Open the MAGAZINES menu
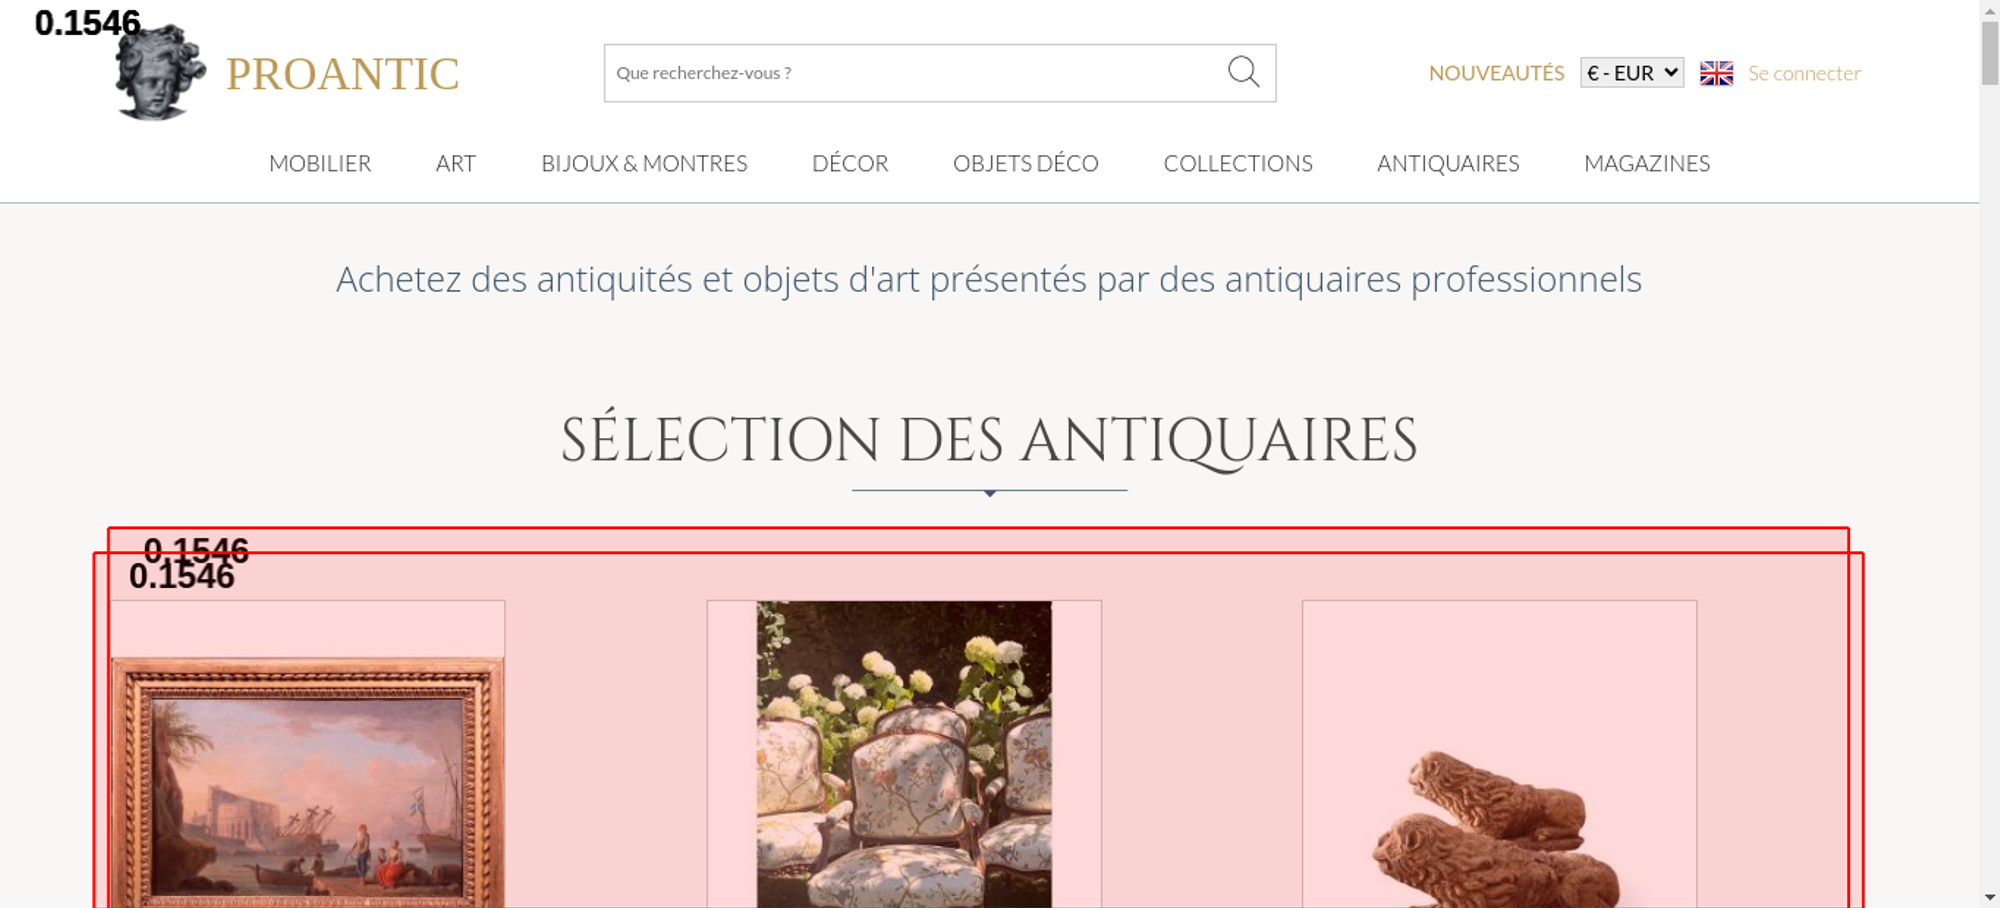 pos(1647,163)
